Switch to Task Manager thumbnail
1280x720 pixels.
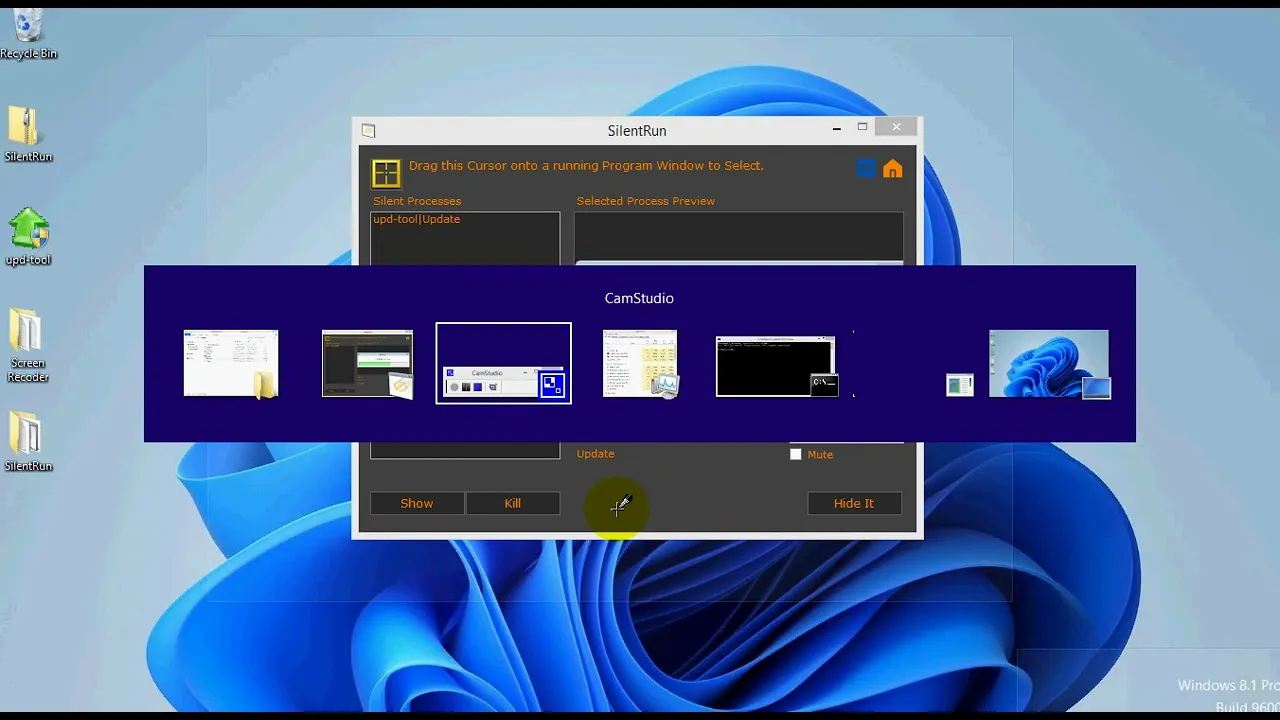(x=641, y=364)
